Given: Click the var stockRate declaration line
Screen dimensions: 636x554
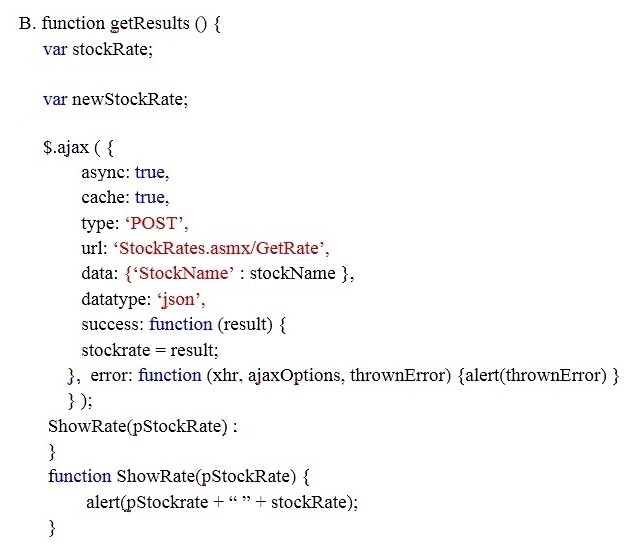Looking at the screenshot, I should tap(98, 49).
